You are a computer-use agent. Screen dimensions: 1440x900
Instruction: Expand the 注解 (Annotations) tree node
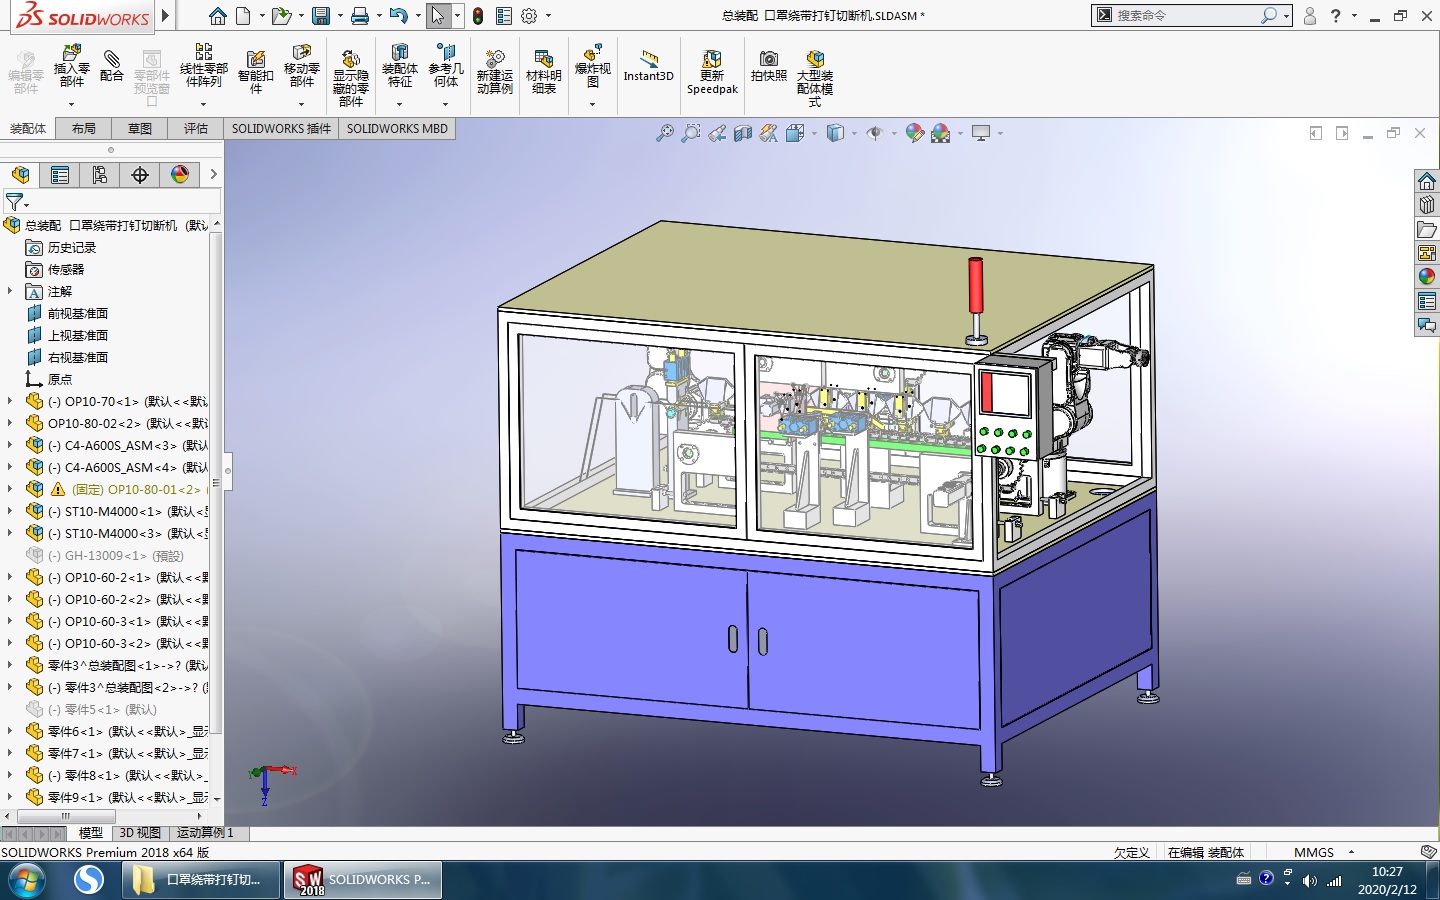pyautogui.click(x=10, y=291)
